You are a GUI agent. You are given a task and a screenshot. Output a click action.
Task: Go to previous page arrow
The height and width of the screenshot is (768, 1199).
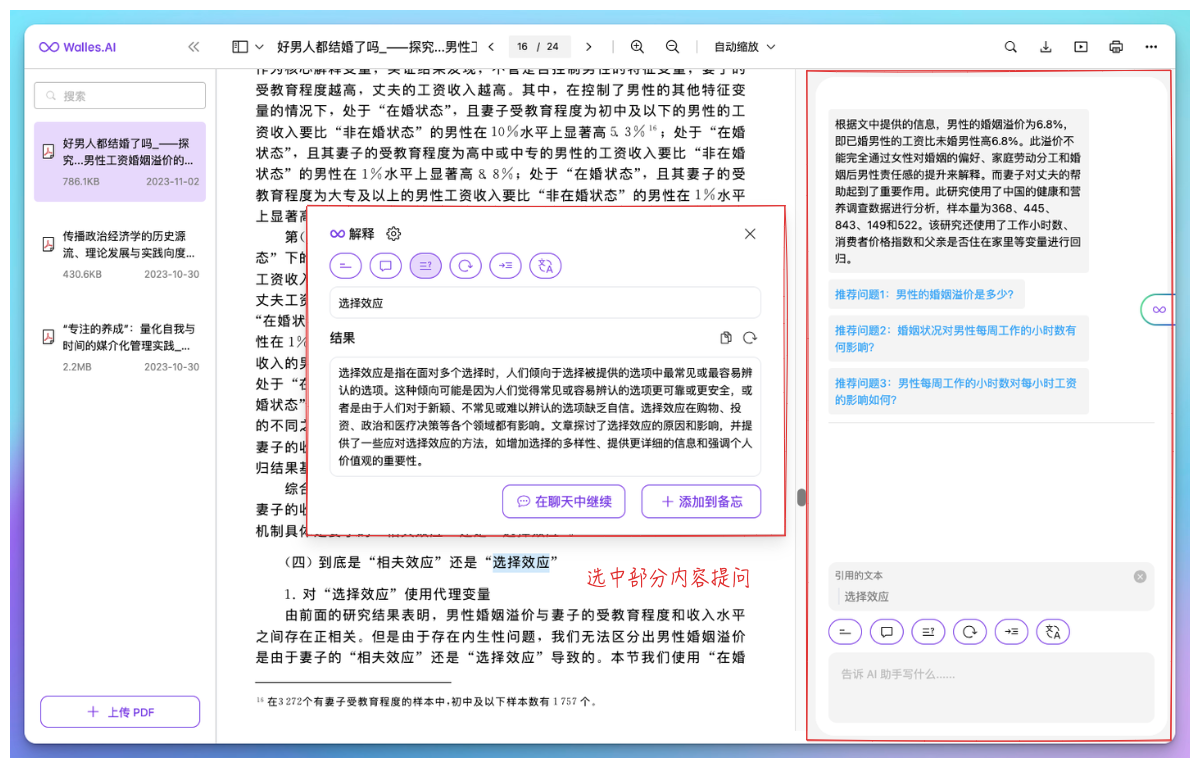click(491, 47)
